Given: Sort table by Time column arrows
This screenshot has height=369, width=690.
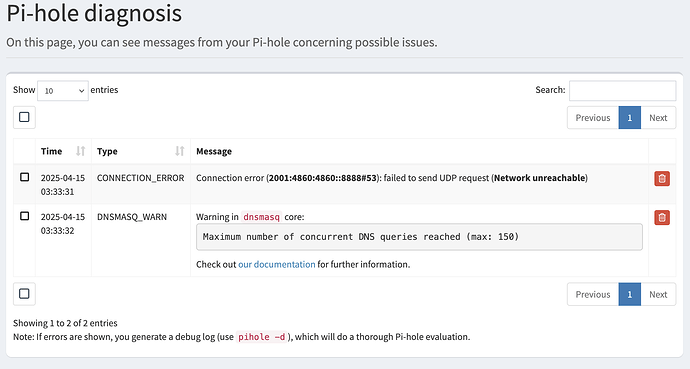Looking at the screenshot, I should click(x=80, y=151).
